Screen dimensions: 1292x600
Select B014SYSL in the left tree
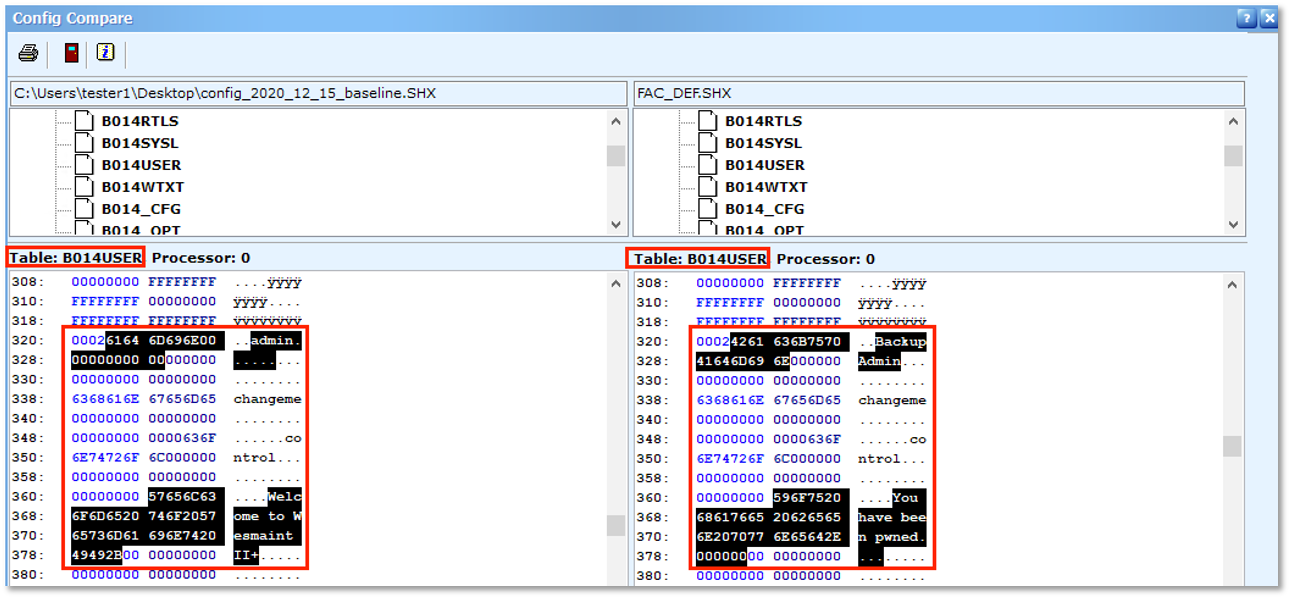139,143
